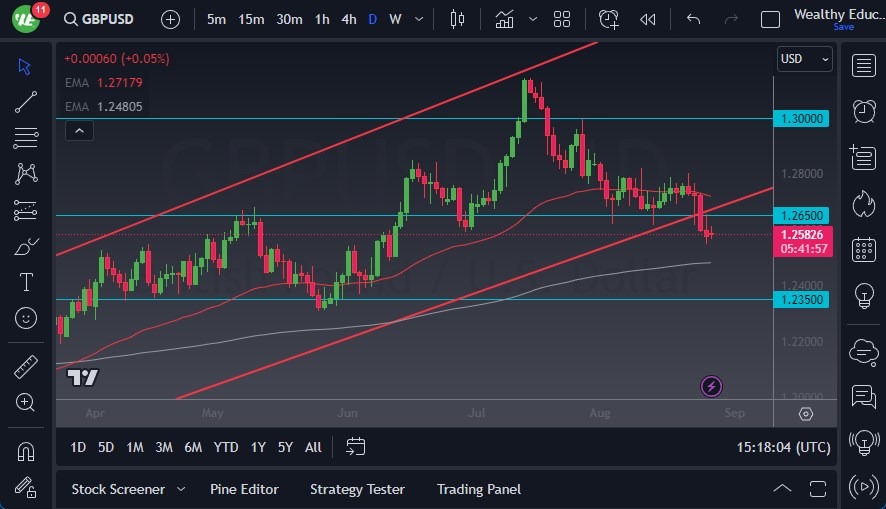The width and height of the screenshot is (886, 509).
Task: Open the Strategy Tester tab
Action: 357,489
